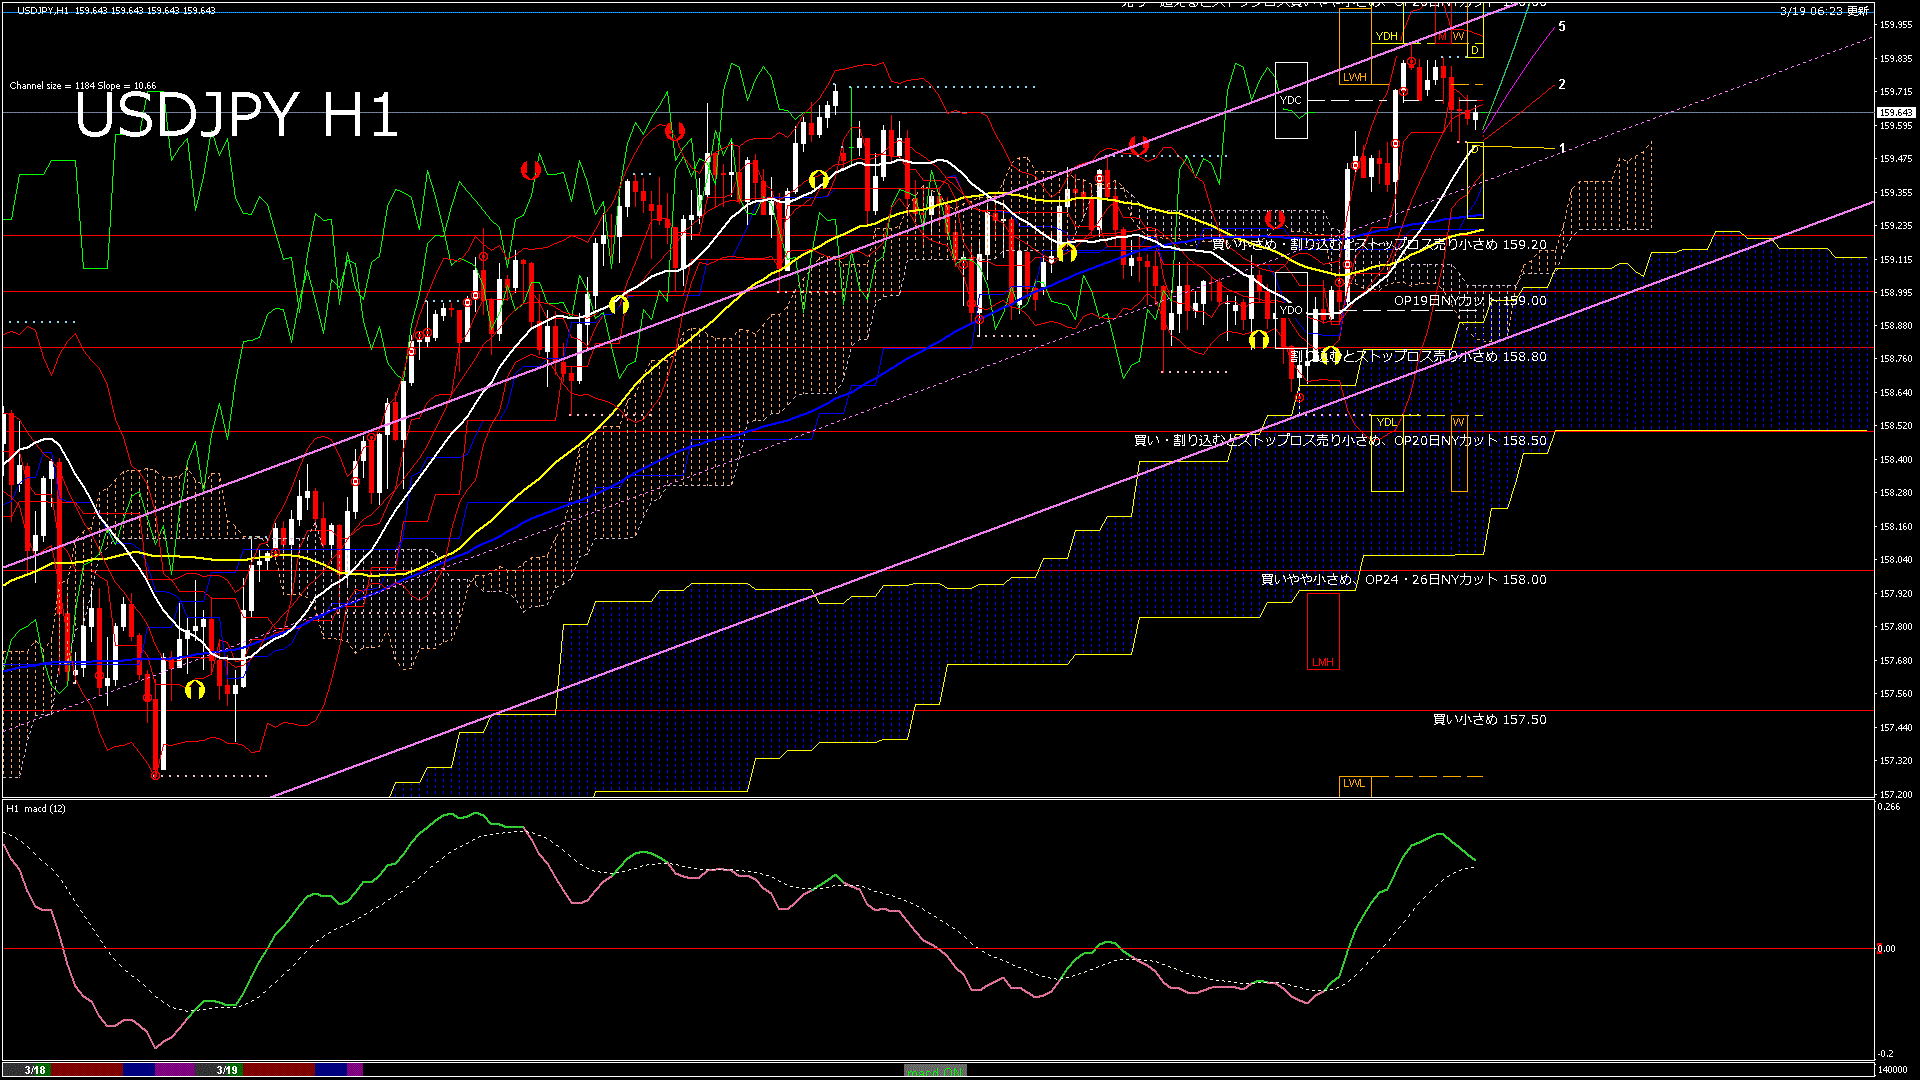Image resolution: width=1920 pixels, height=1080 pixels.
Task: Click the red LMH marker label
Action: point(1323,662)
